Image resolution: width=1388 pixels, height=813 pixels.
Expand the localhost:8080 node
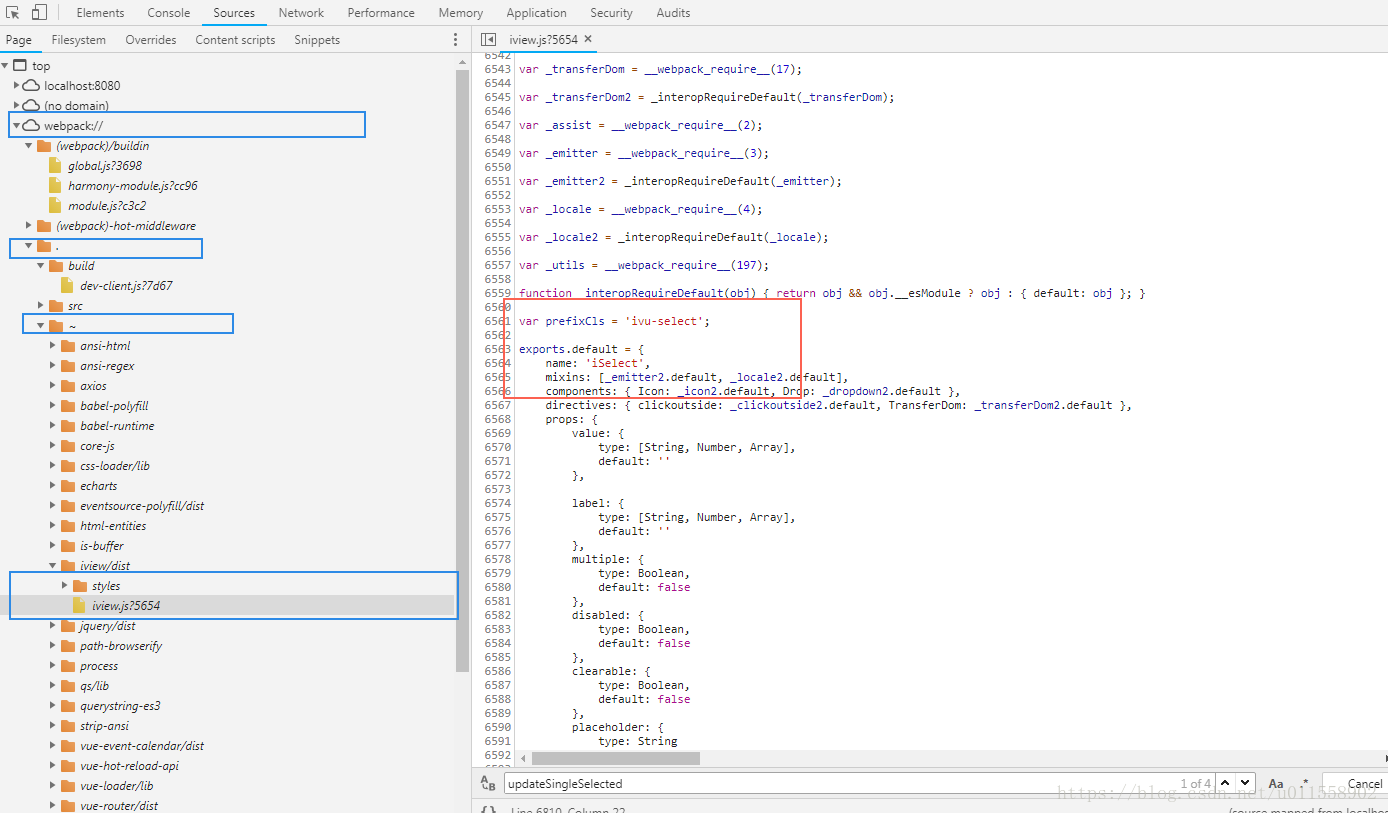click(x=17, y=86)
